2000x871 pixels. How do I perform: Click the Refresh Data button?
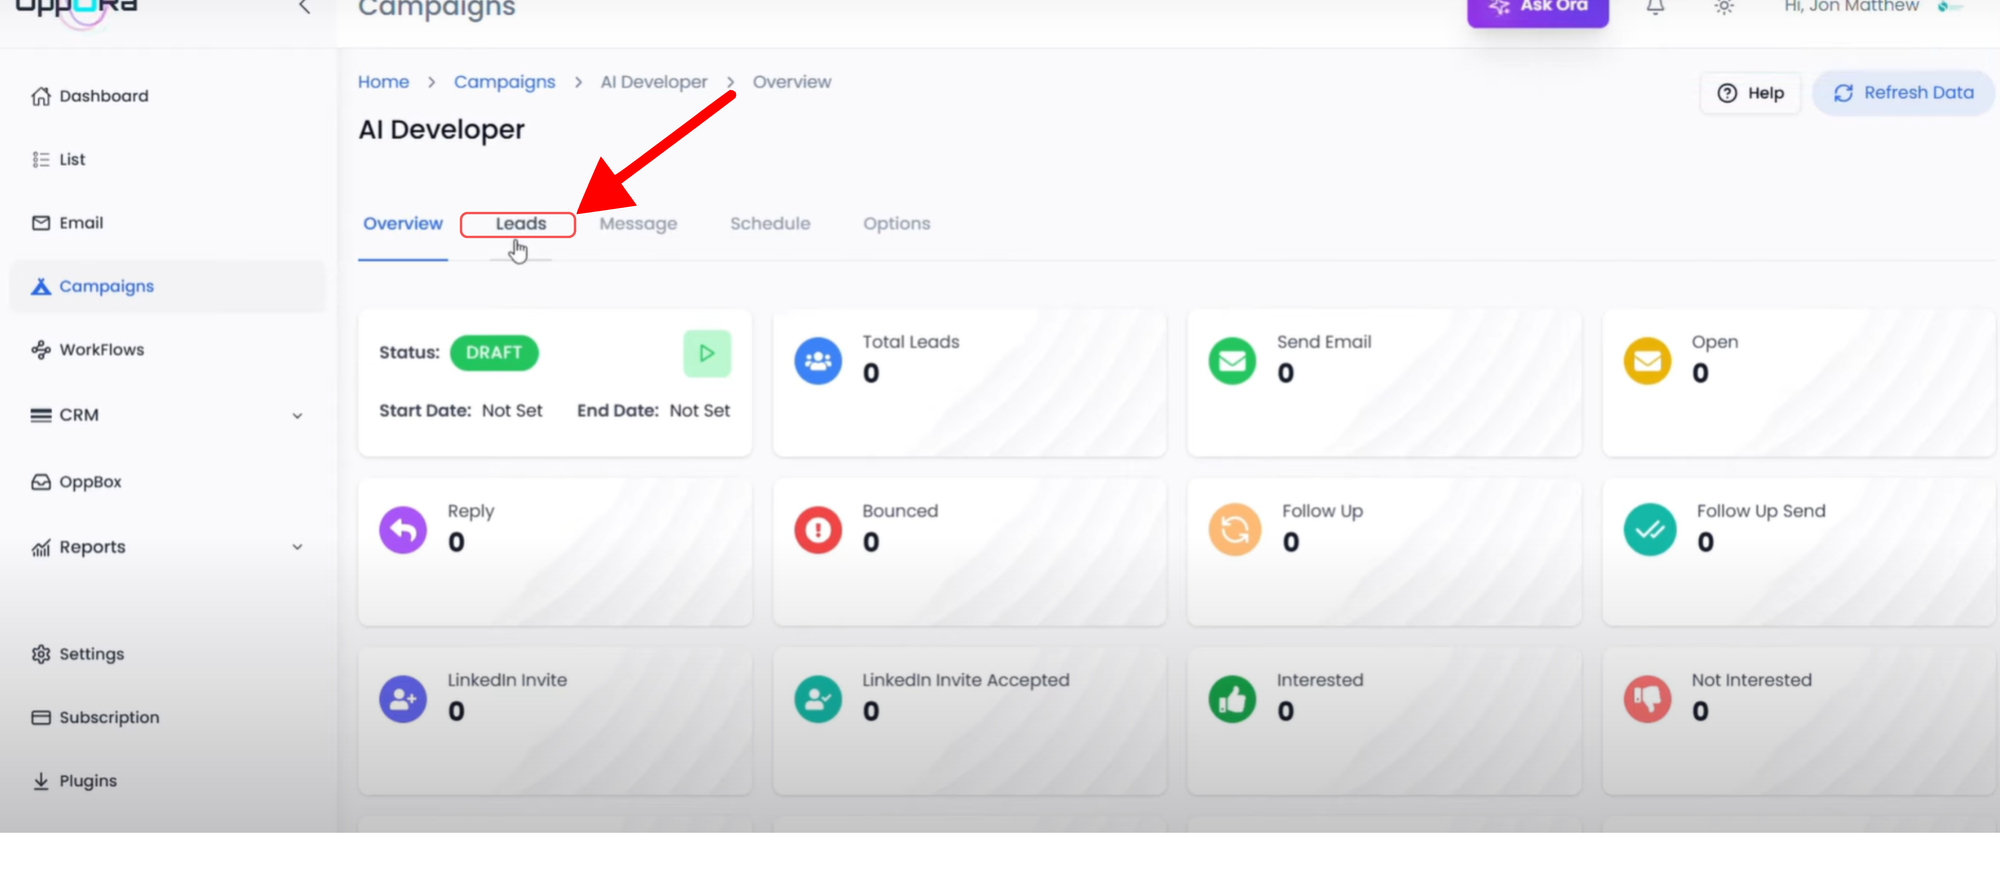click(x=1903, y=93)
